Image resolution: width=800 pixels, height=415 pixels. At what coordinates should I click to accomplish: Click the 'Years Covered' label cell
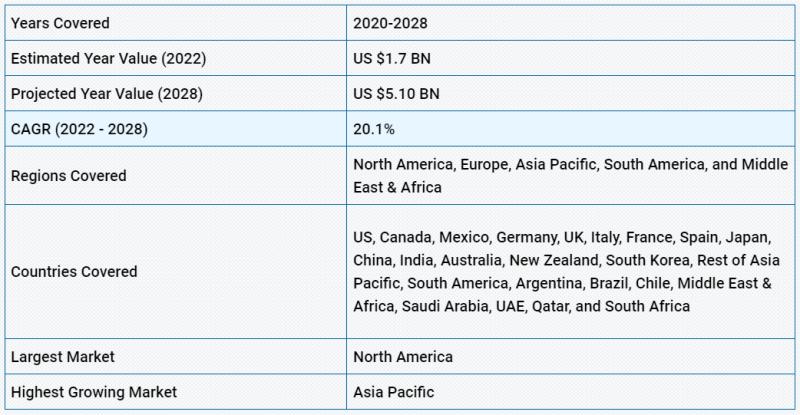pyautogui.click(x=60, y=22)
